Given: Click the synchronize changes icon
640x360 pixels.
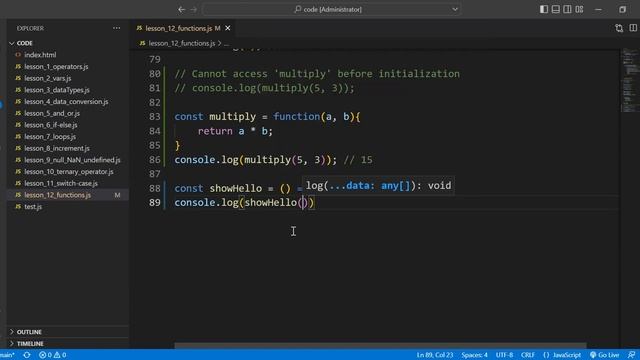Looking at the screenshot, I should (x=27, y=355).
